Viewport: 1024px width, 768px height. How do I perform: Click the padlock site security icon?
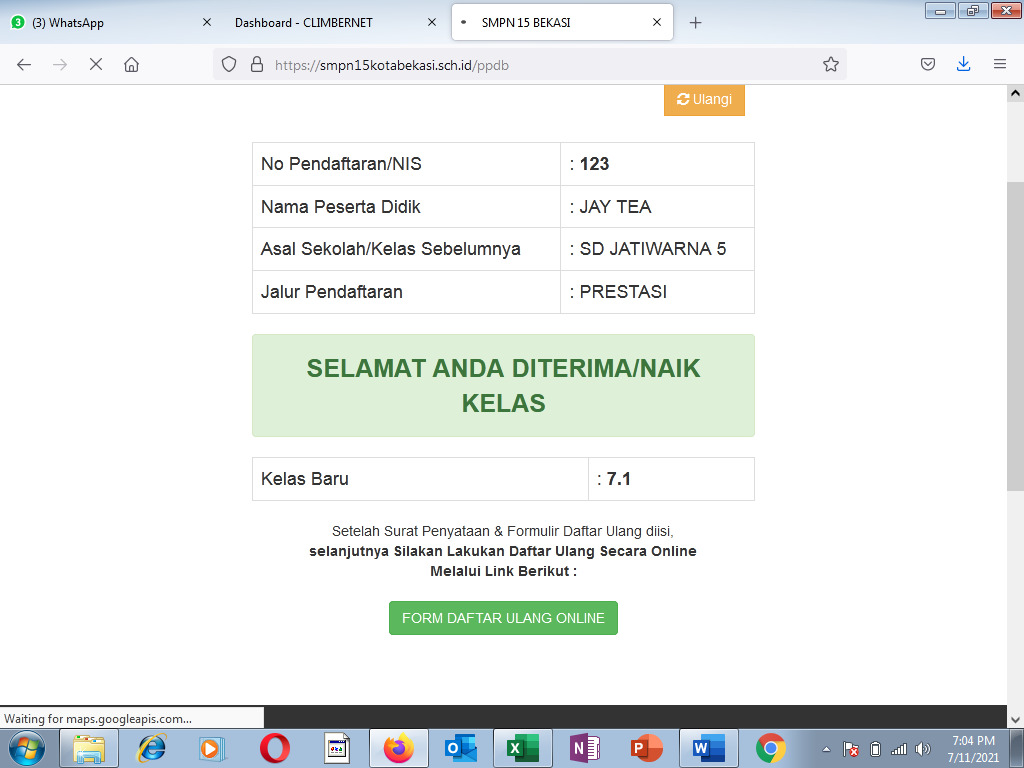pos(256,64)
